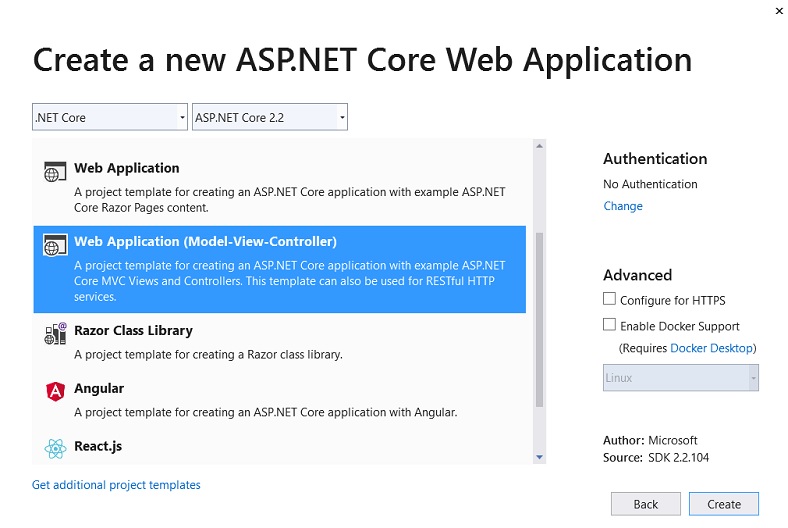Screen dimensions: 788x528
Task: Click the template list scroll down arrow
Action: [539, 457]
